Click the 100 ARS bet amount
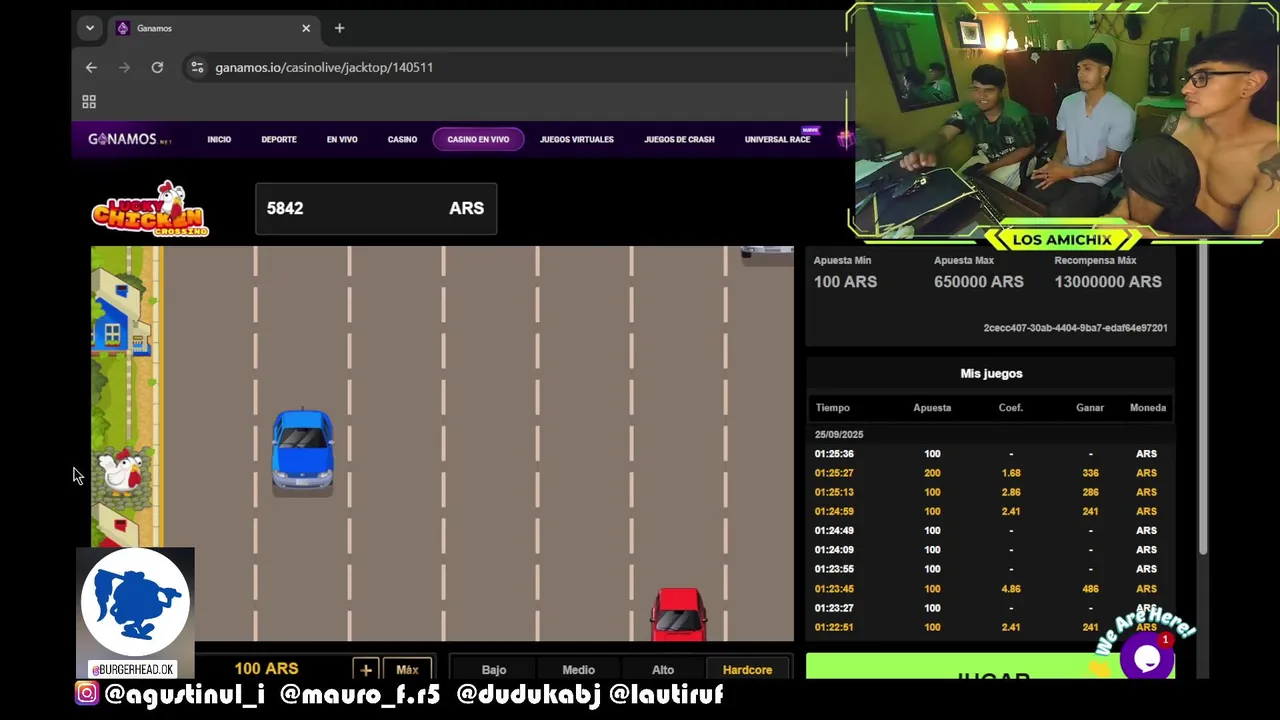This screenshot has width=1280, height=720. pyautogui.click(x=266, y=668)
